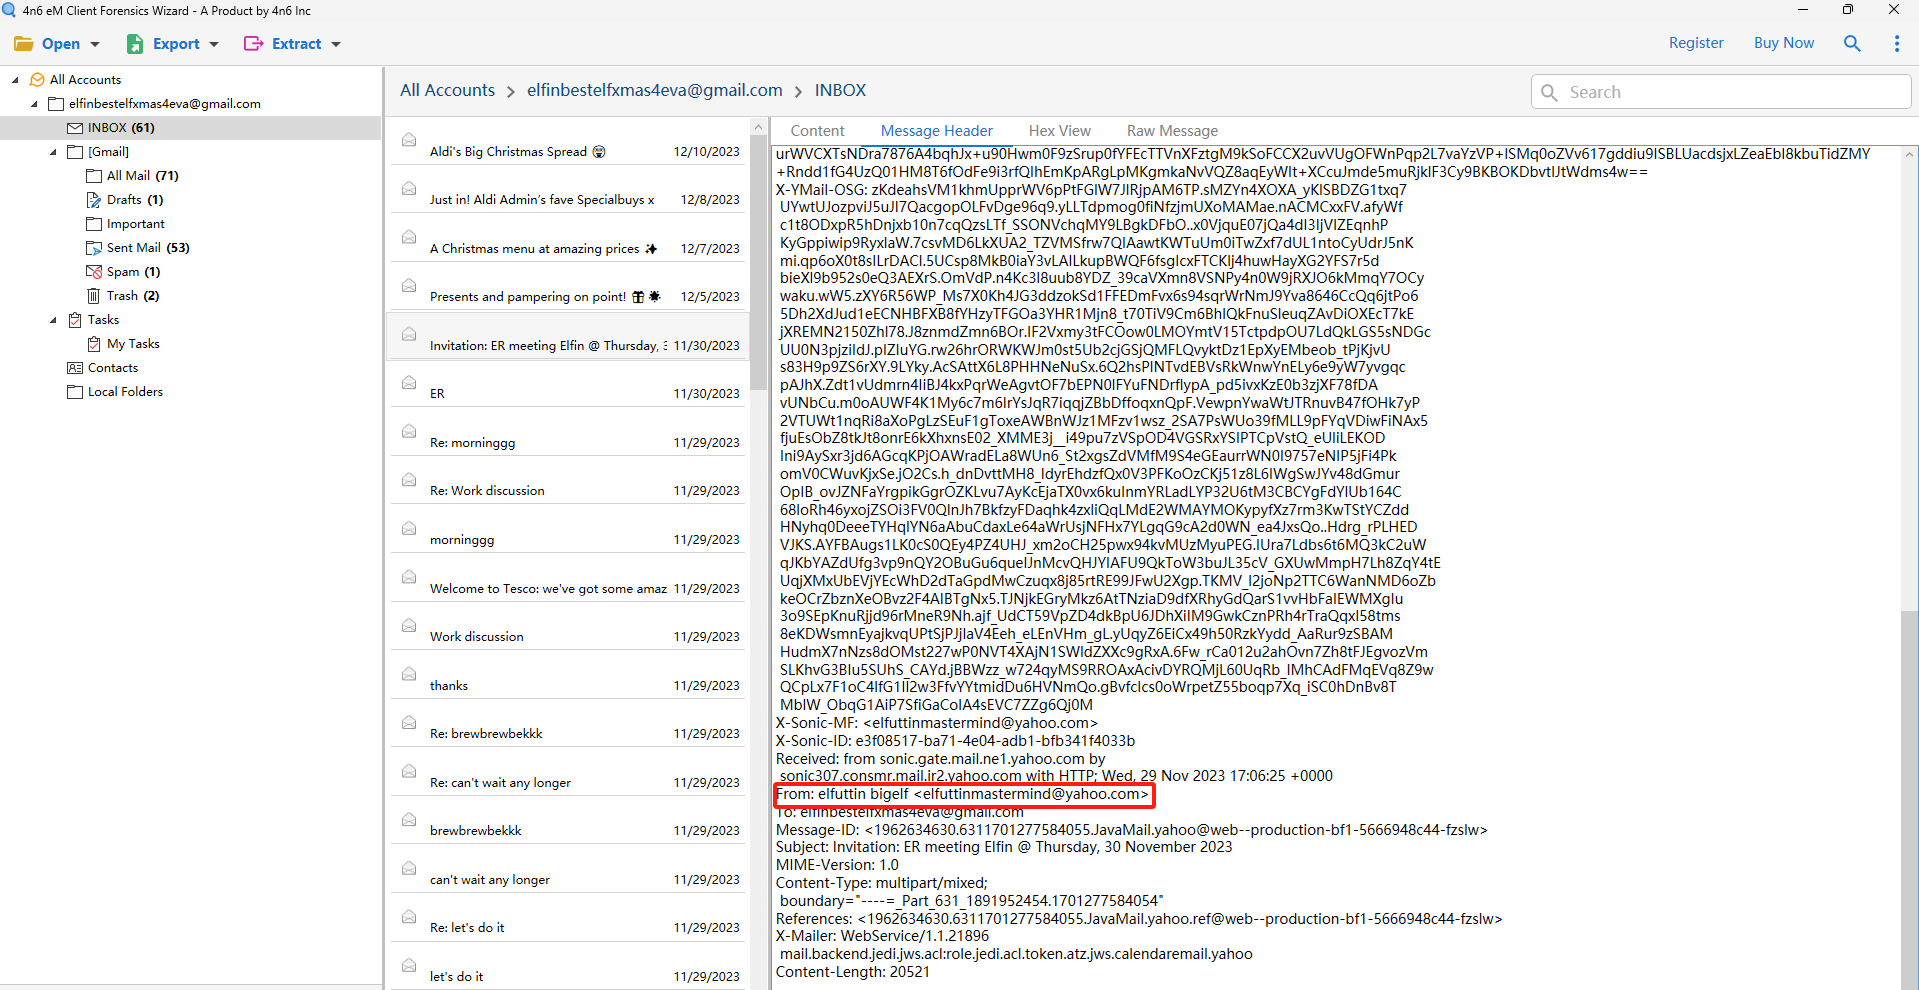Screen dimensions: 1919x990
Task: Click envelope icon of Work discussion email
Action: 409,624
